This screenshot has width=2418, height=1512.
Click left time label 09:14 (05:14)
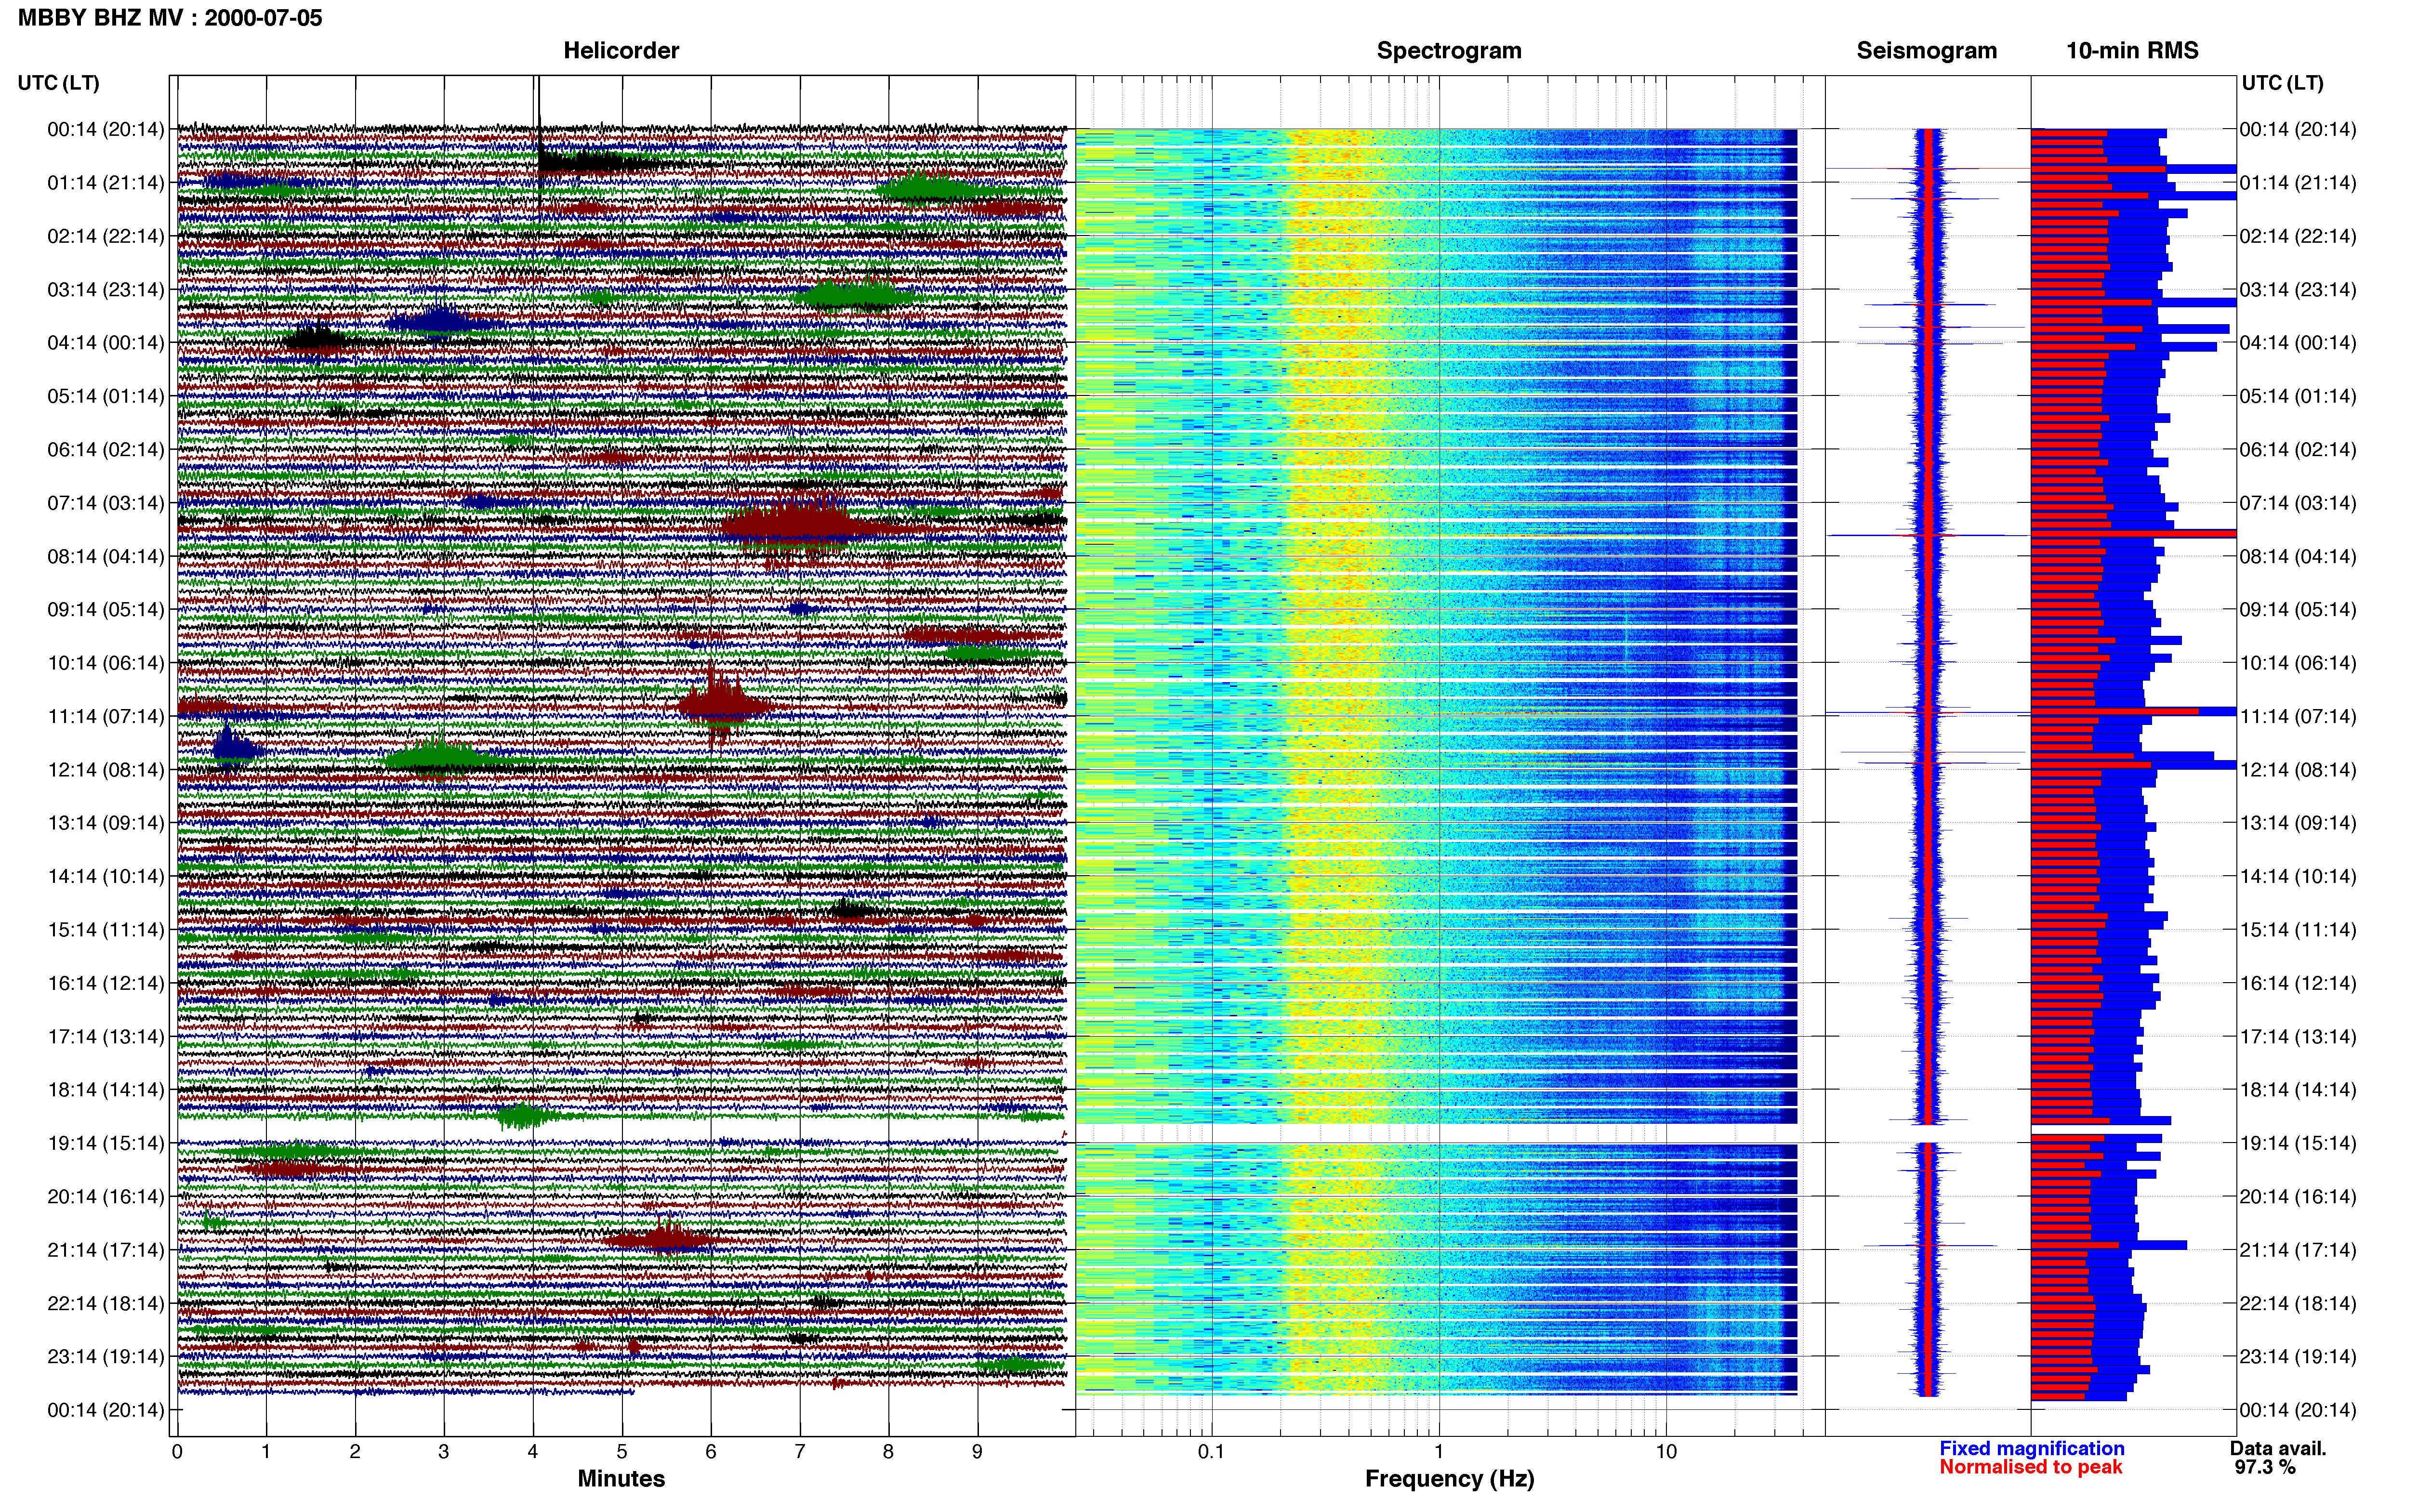(x=105, y=609)
